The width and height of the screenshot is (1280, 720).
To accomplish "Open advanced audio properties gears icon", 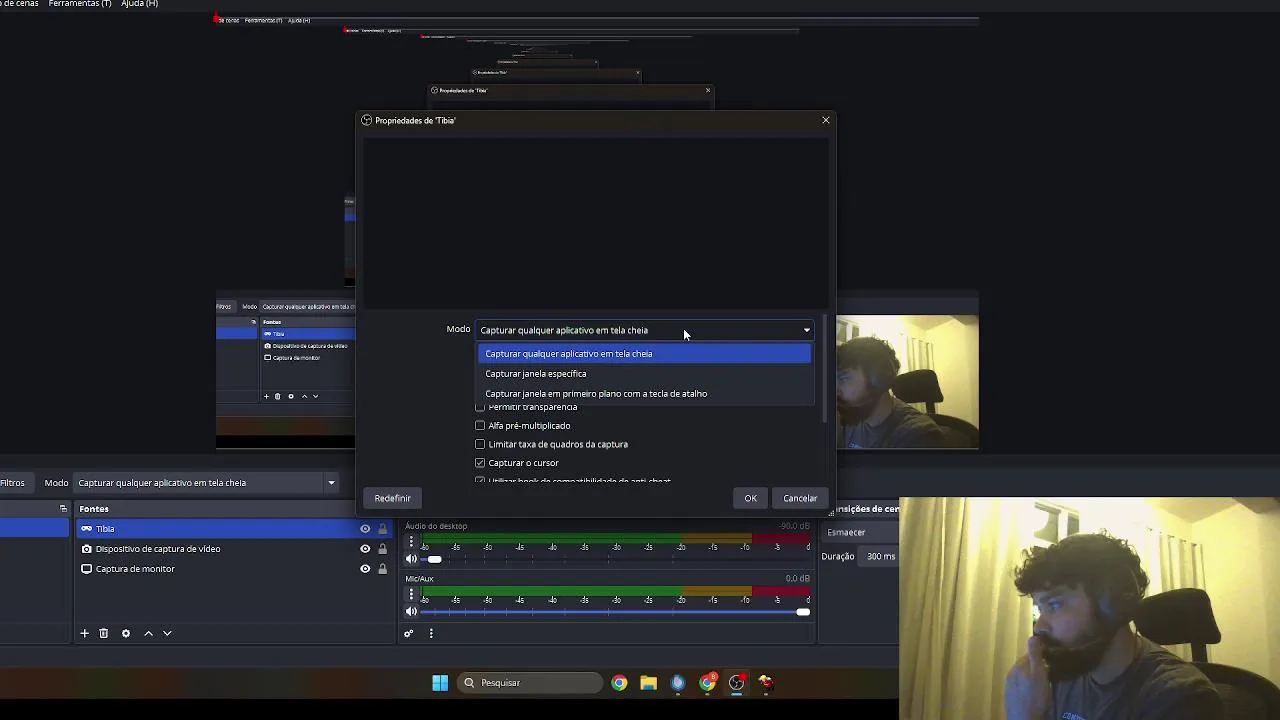I will 409,633.
